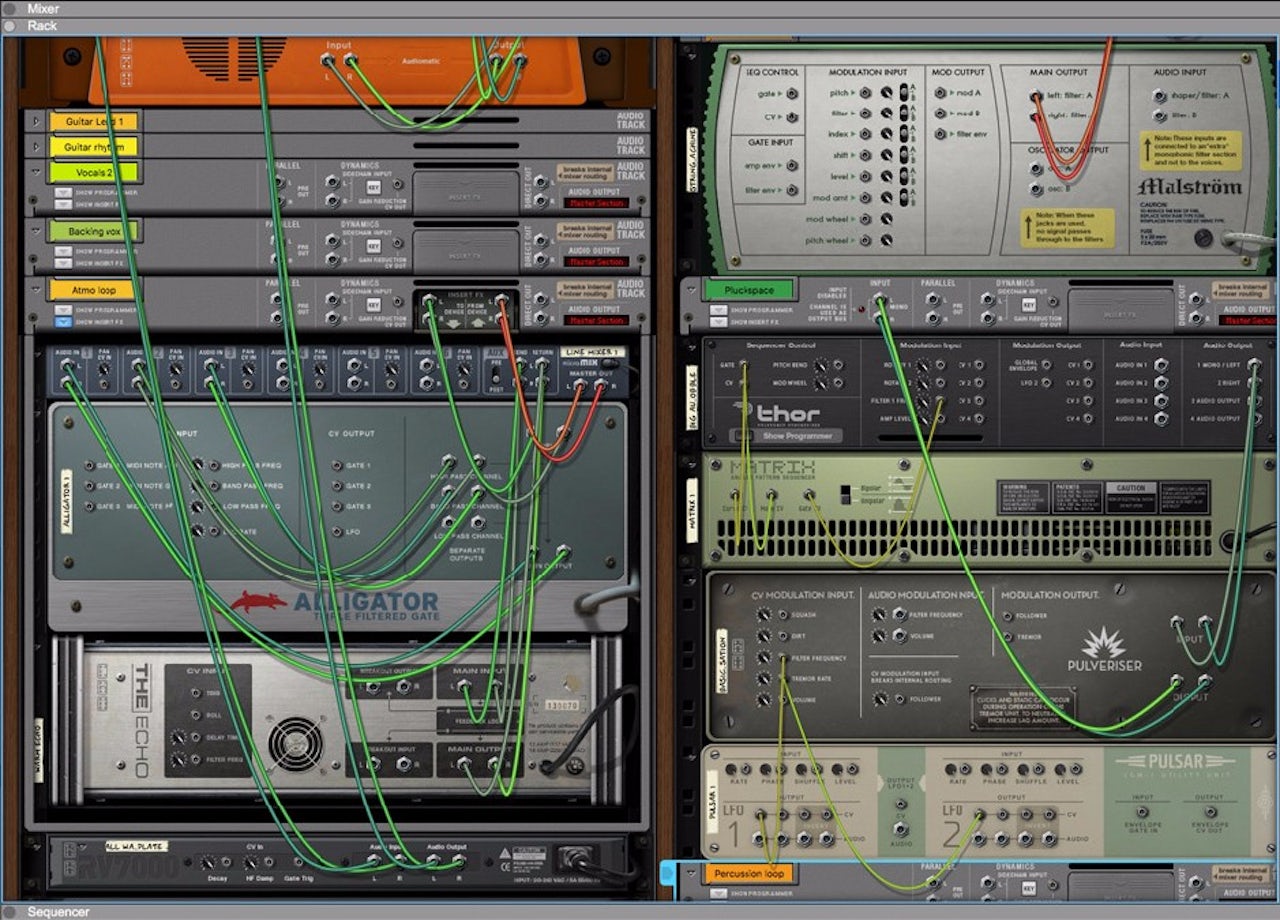Flip the Malström level A/B switch

click(904, 177)
